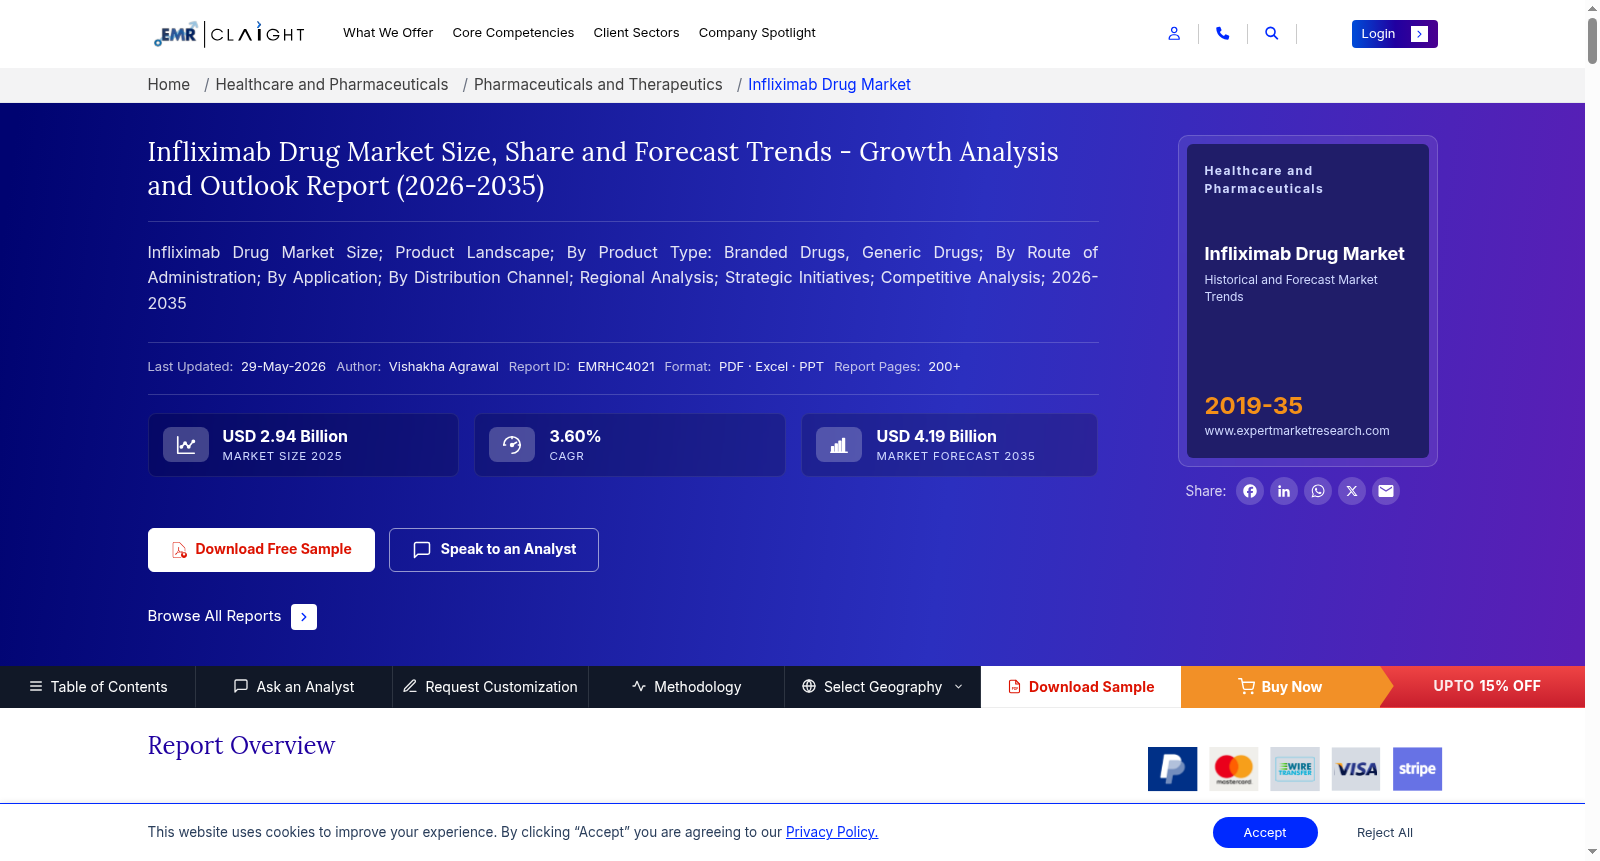Open the What We Offer menu

click(x=388, y=33)
